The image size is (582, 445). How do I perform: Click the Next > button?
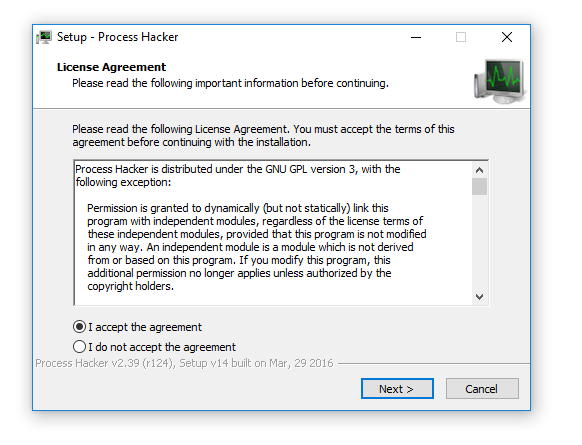tap(397, 389)
